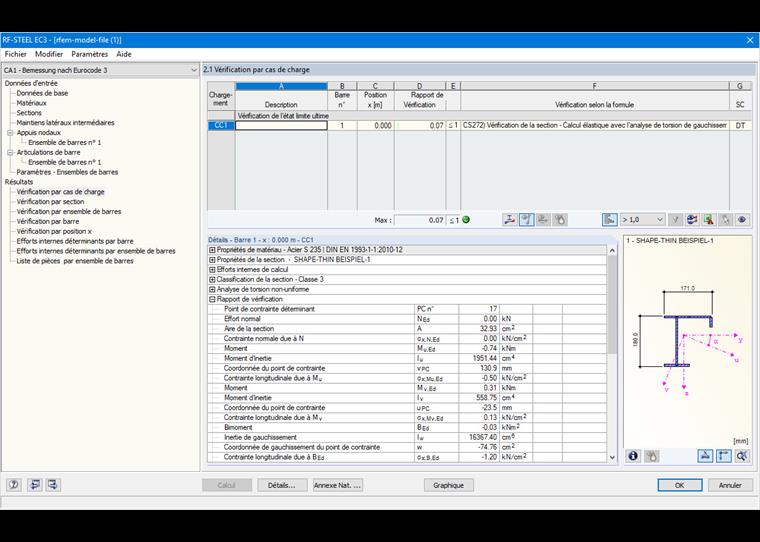Select Vérification par ensemble de barres
Image resolution: width=760 pixels, height=542 pixels.
tap(69, 211)
